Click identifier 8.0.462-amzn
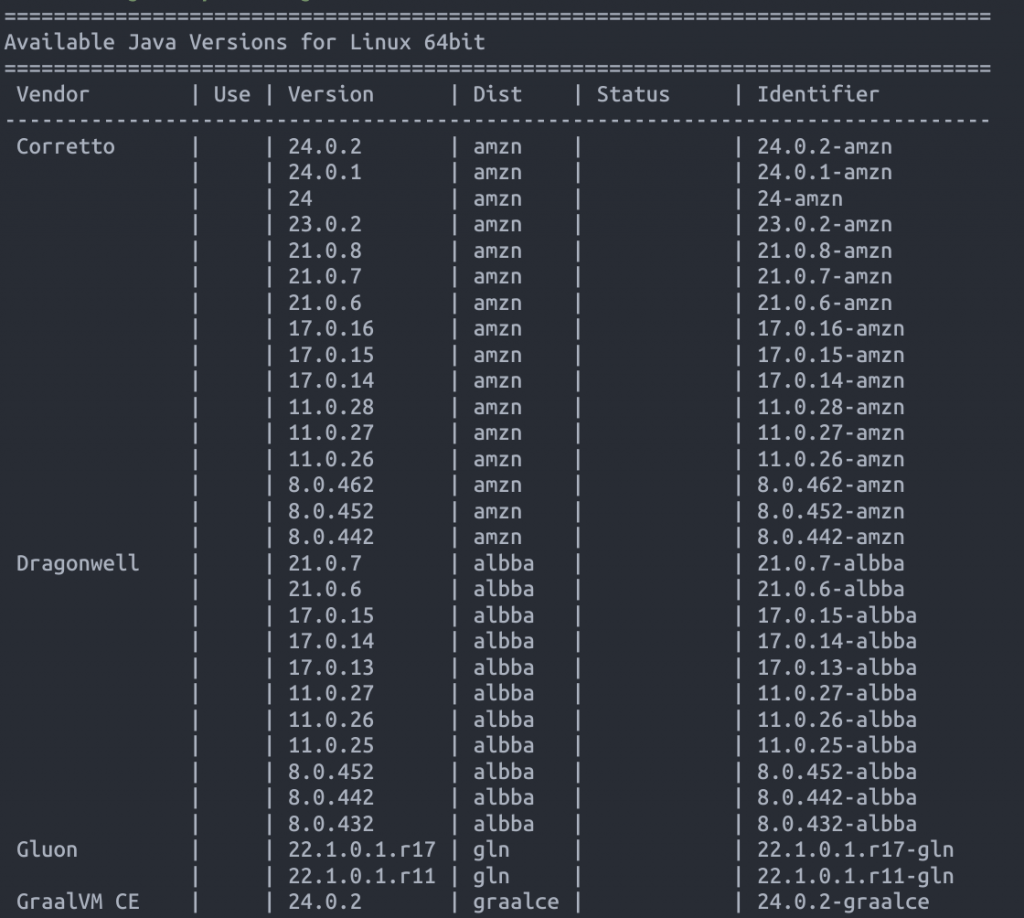The height and width of the screenshot is (918, 1024). click(x=831, y=485)
